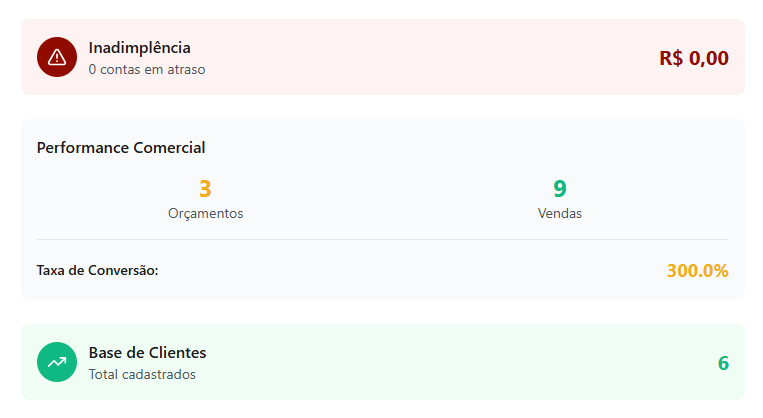Image resolution: width=763 pixels, height=418 pixels.
Task: Click the "0 contas em atraso" subtitle
Action: [x=146, y=69]
